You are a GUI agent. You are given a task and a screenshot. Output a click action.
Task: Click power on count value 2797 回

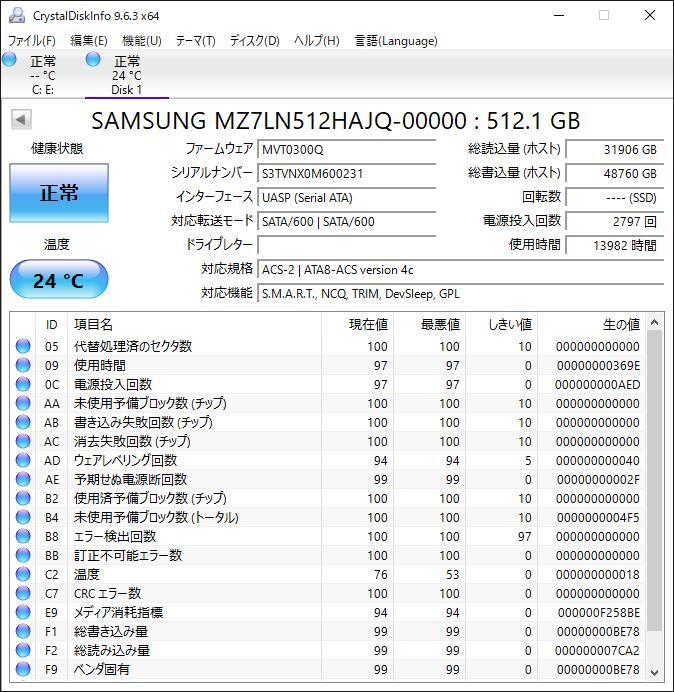615,221
